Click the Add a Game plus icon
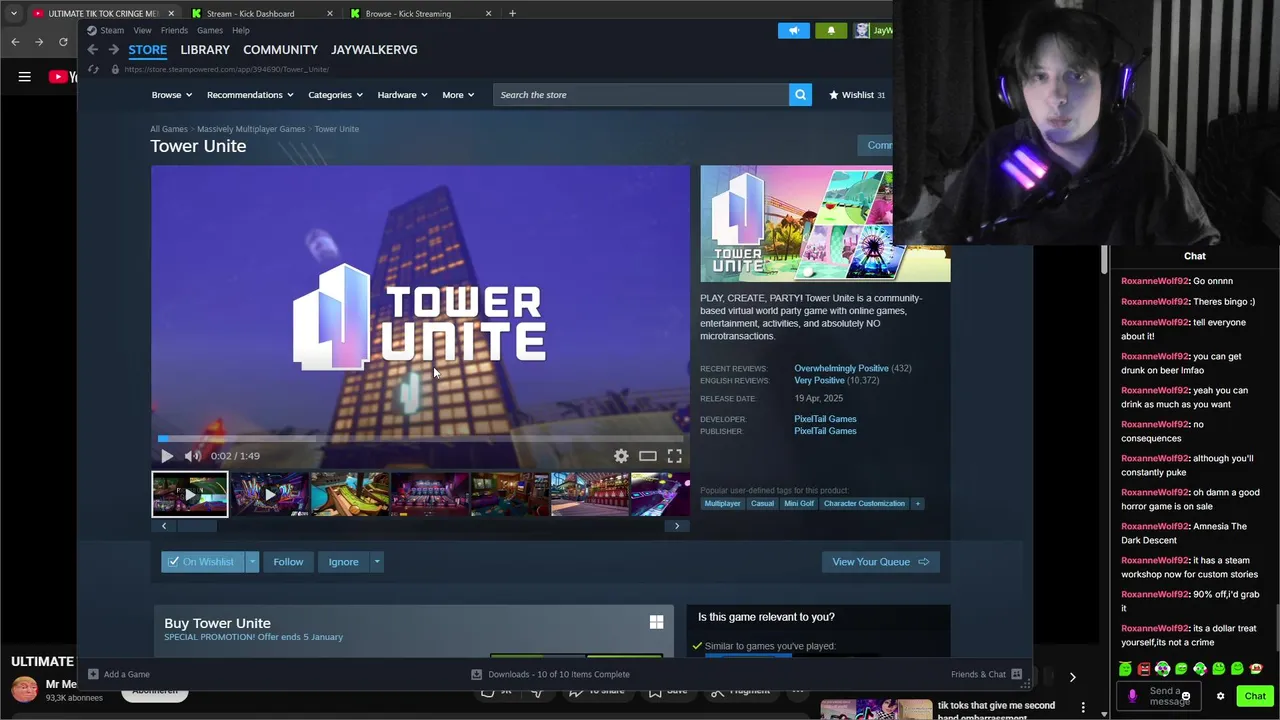1280x720 pixels. tap(93, 674)
